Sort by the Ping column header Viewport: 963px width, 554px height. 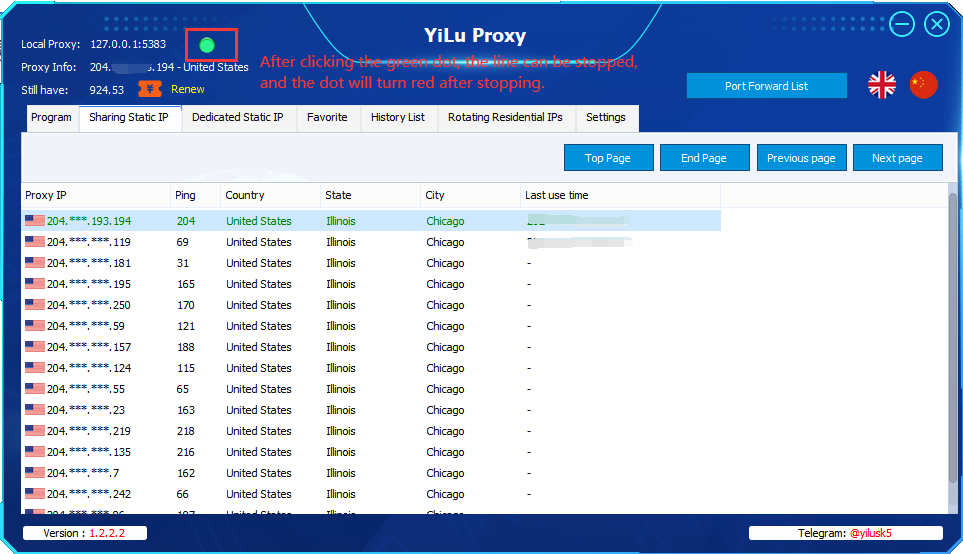[x=195, y=195]
